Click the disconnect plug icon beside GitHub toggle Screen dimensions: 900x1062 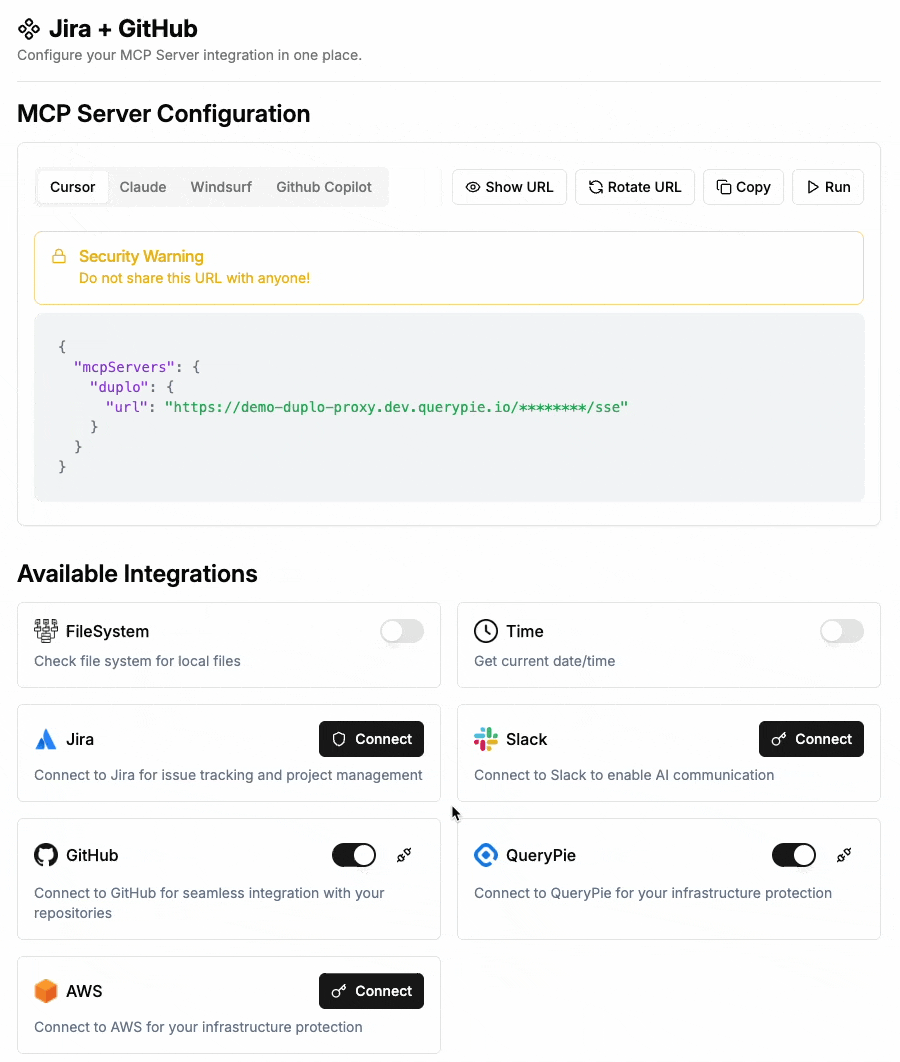click(404, 855)
